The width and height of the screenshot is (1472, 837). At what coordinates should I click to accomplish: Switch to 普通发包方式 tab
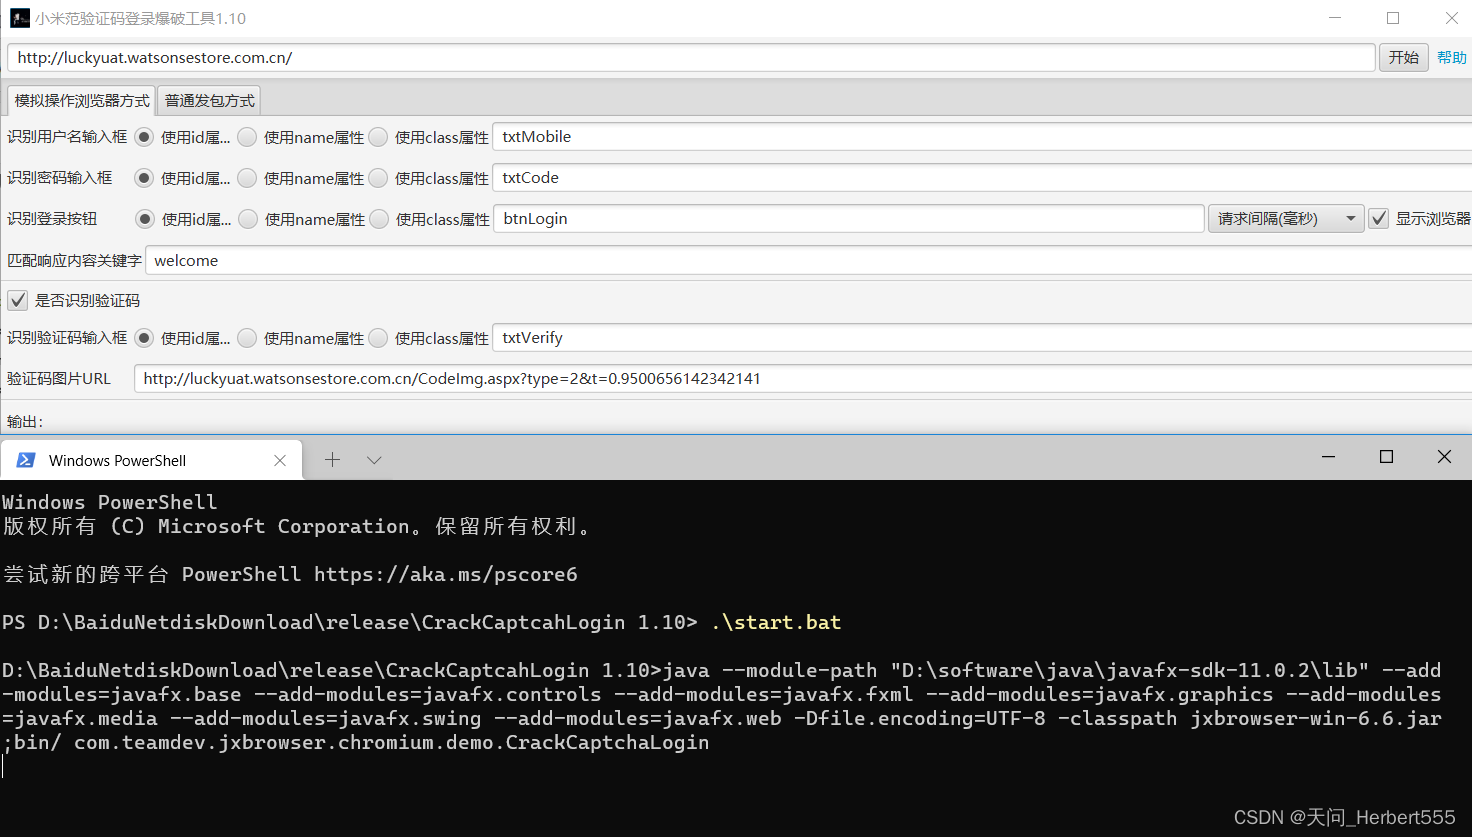click(209, 100)
